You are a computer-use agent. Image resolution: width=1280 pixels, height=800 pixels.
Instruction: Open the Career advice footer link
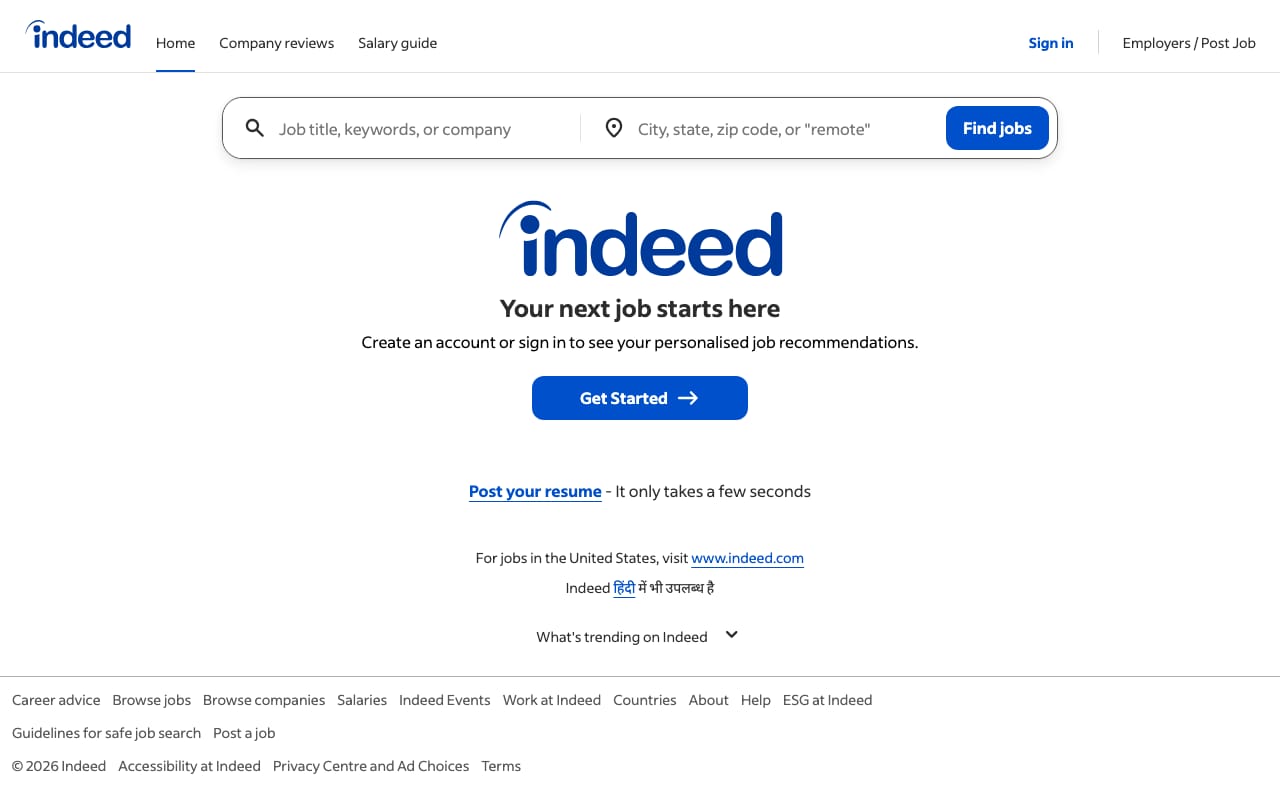(x=56, y=700)
